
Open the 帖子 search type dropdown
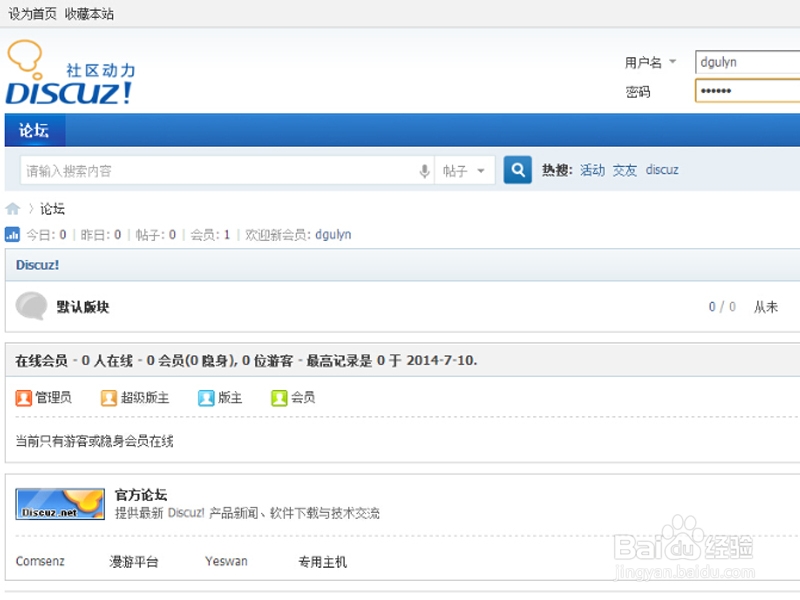[464, 170]
